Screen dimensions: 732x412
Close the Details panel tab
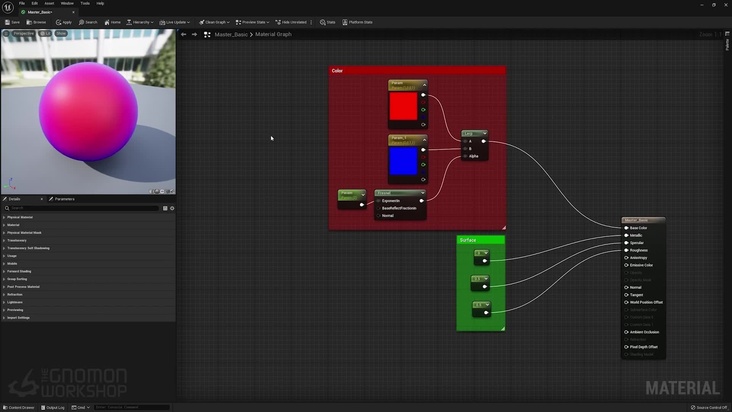(x=42, y=199)
